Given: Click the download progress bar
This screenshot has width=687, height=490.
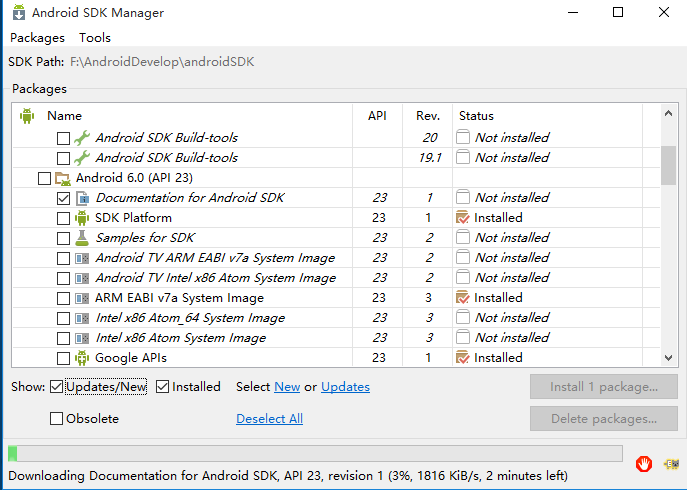Looking at the screenshot, I should pyautogui.click(x=315, y=454).
